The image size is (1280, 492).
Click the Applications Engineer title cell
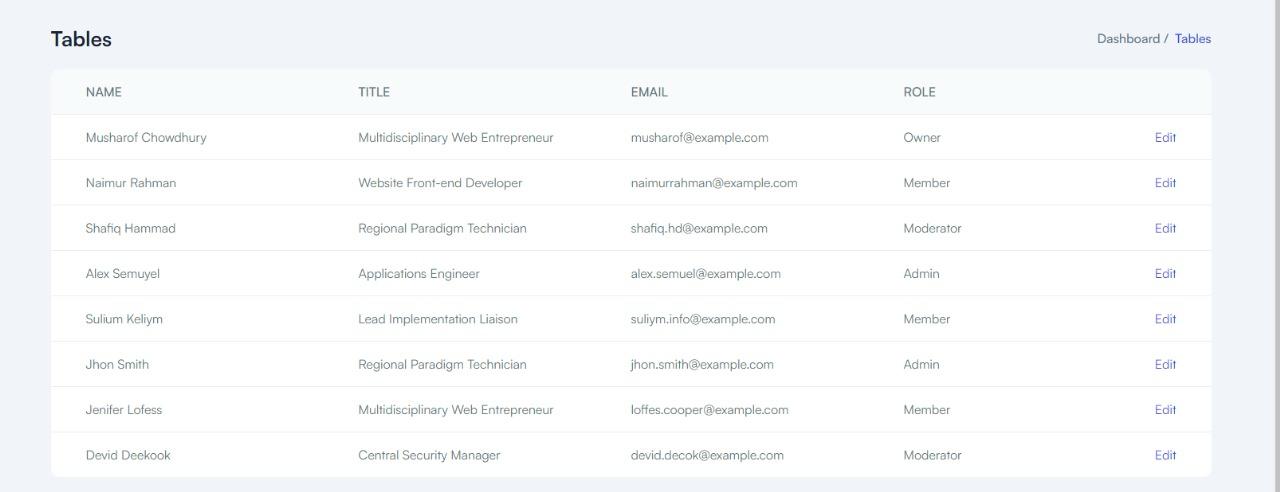[x=419, y=274]
